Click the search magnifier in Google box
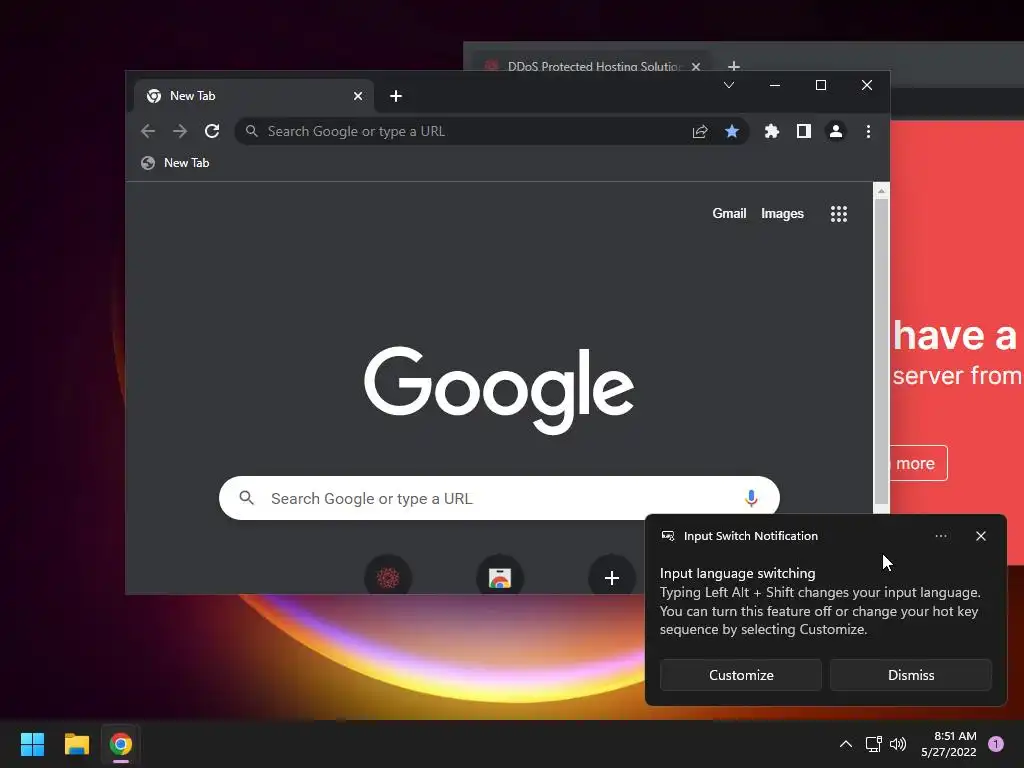The image size is (1024, 768). (246, 498)
